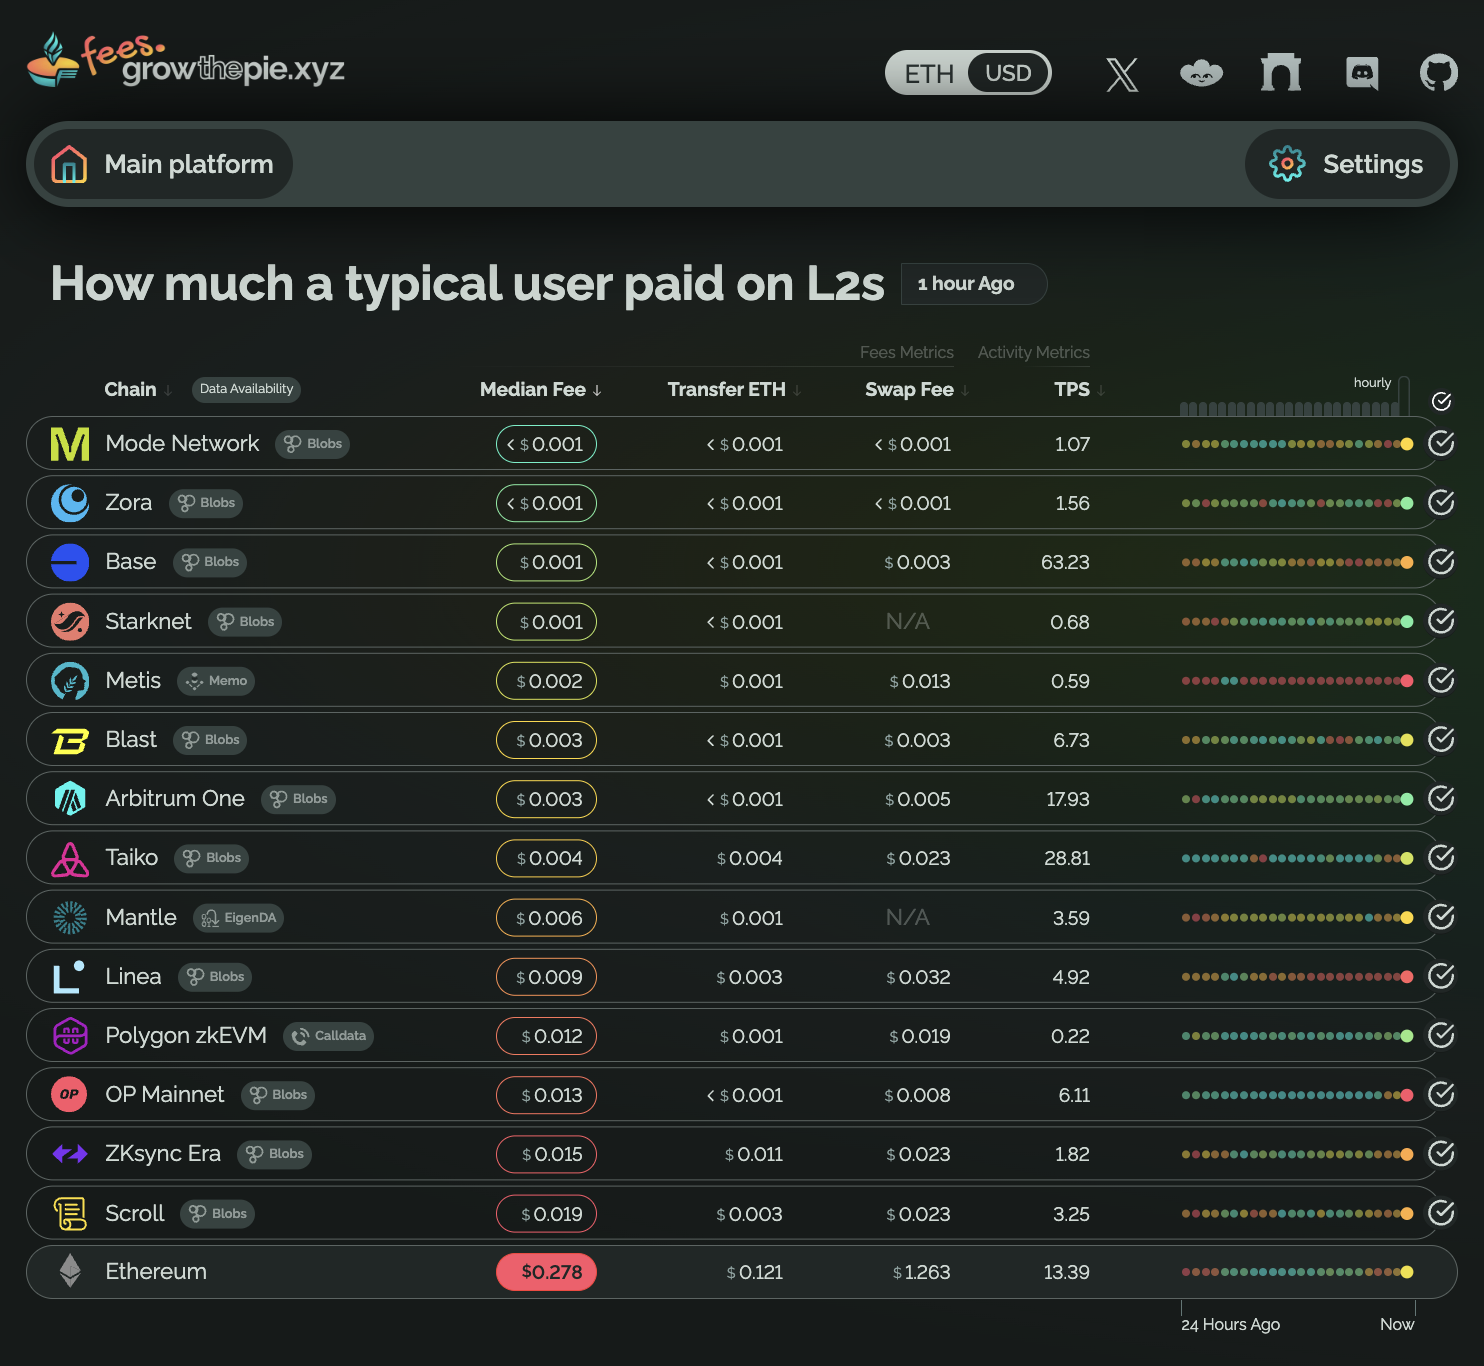Click the 1 hour Ago badge

point(973,284)
